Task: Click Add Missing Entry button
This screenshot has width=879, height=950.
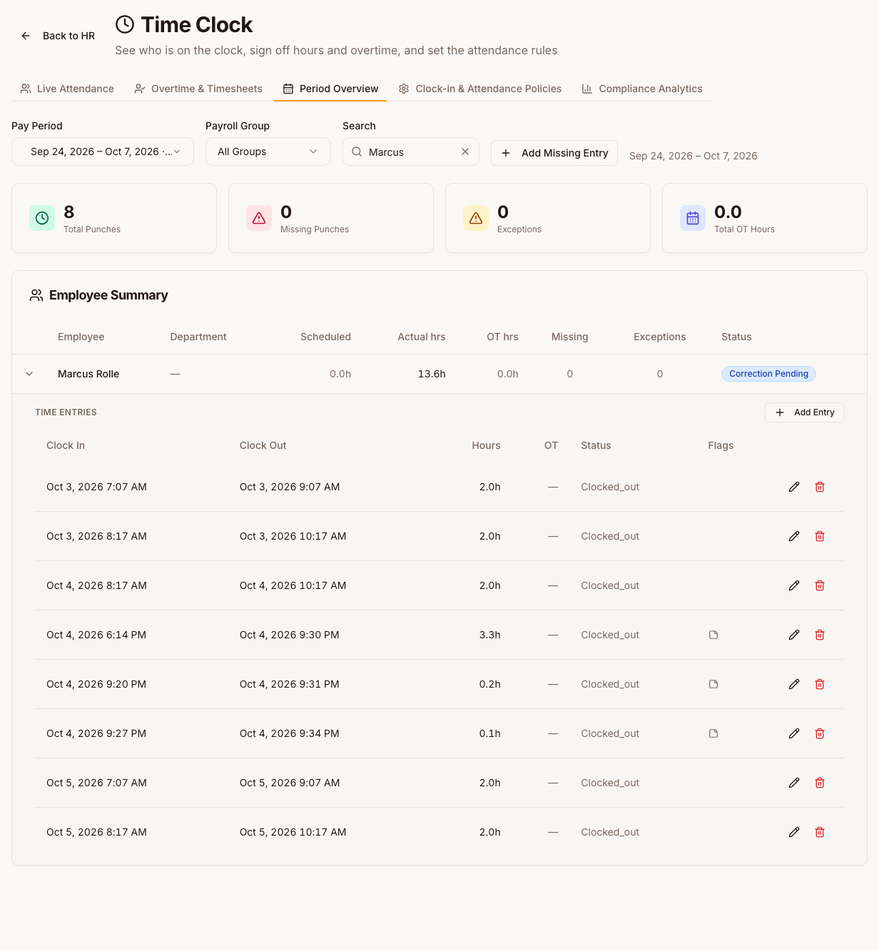Action: (x=554, y=153)
